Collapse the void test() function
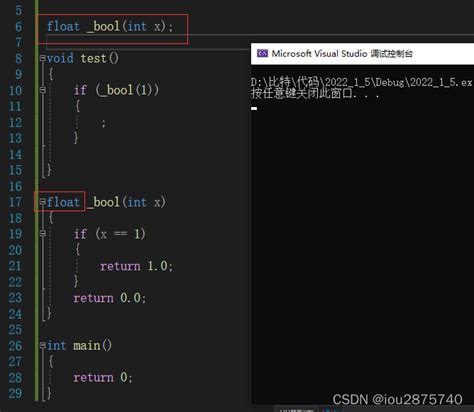 (43, 58)
